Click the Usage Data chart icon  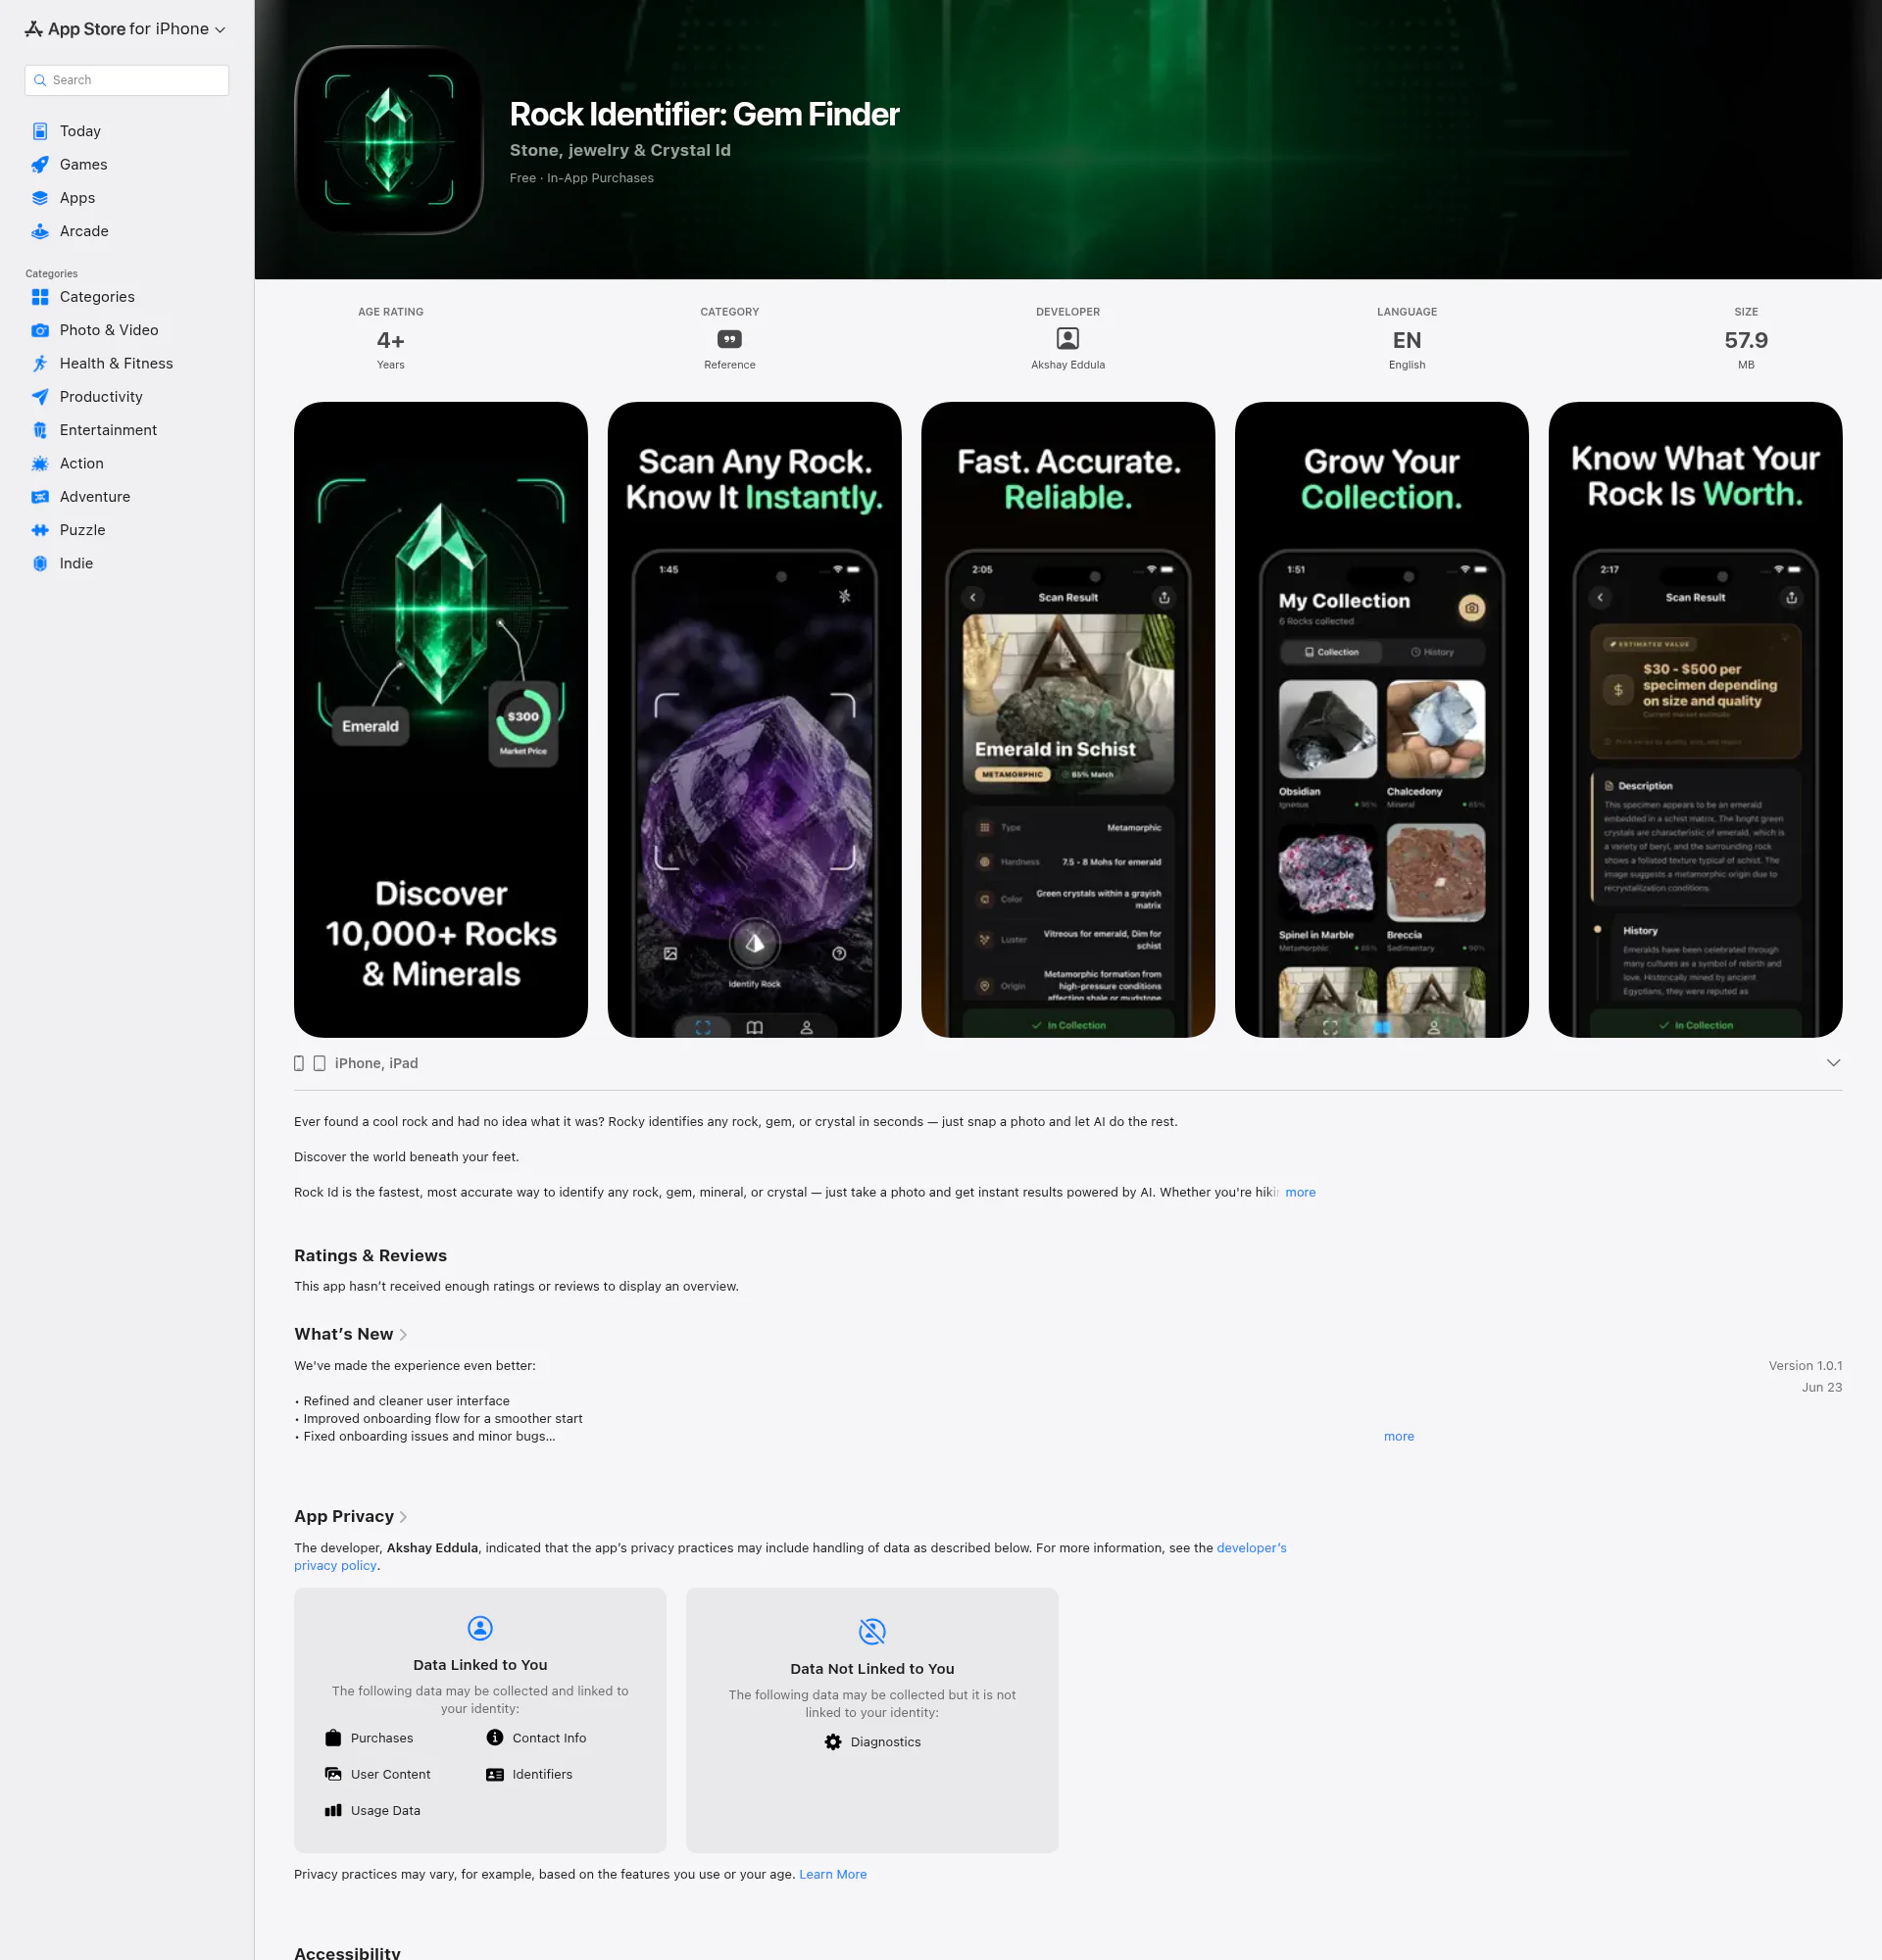(x=333, y=1810)
